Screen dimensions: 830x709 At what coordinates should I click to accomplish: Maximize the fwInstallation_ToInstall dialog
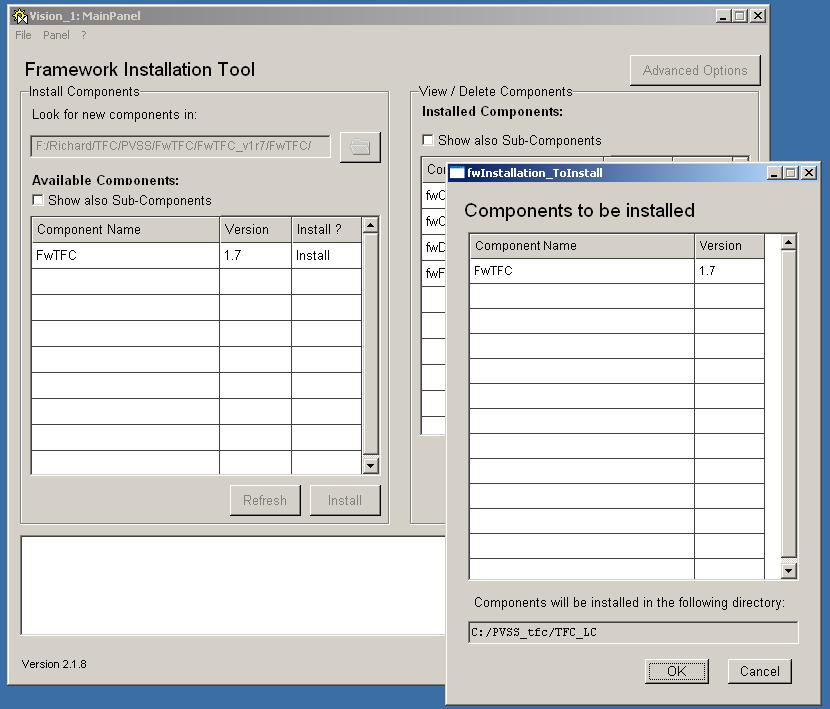(791, 173)
